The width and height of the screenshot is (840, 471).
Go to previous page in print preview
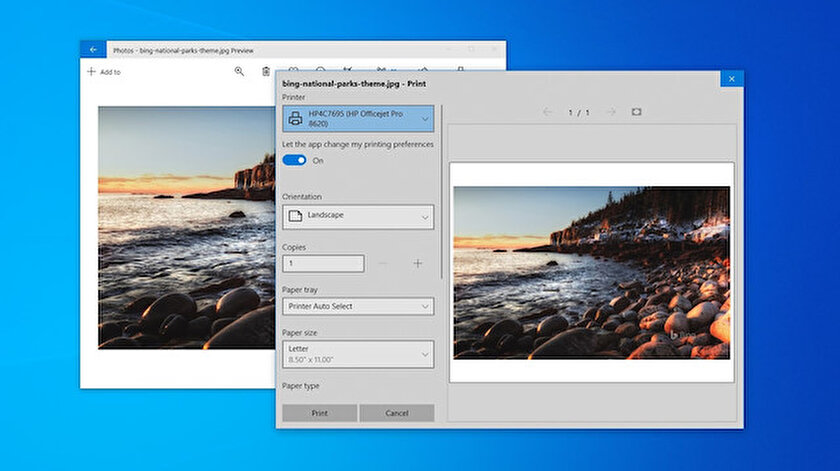click(547, 112)
